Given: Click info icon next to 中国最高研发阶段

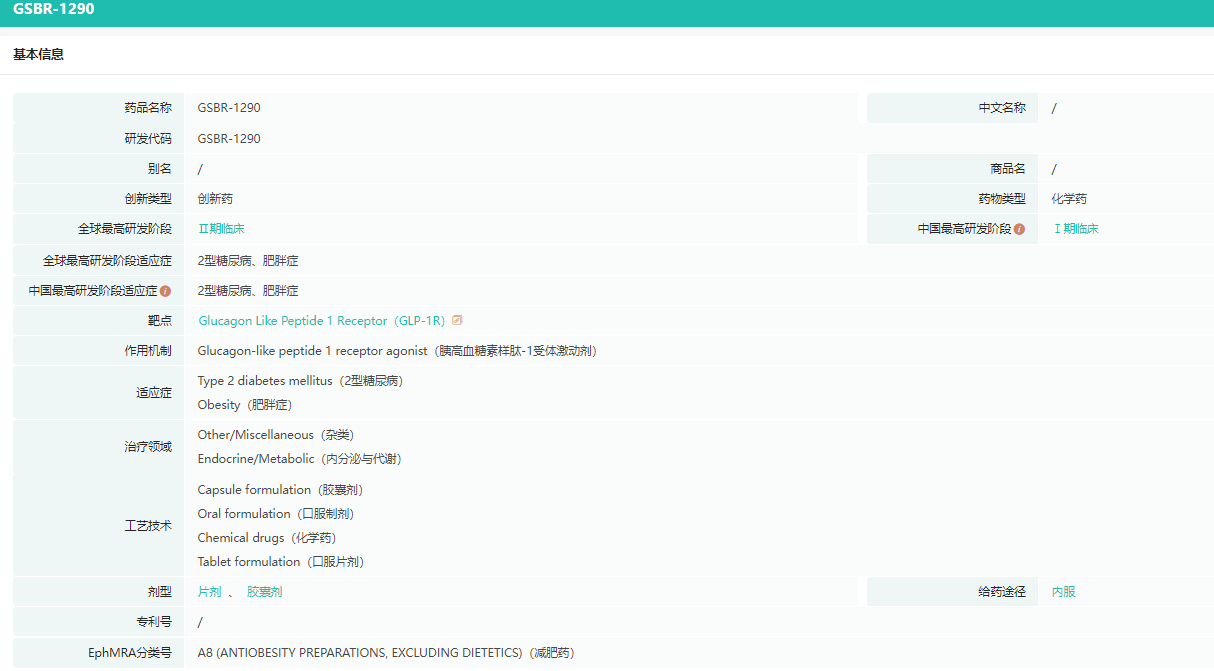Looking at the screenshot, I should pos(1019,229).
